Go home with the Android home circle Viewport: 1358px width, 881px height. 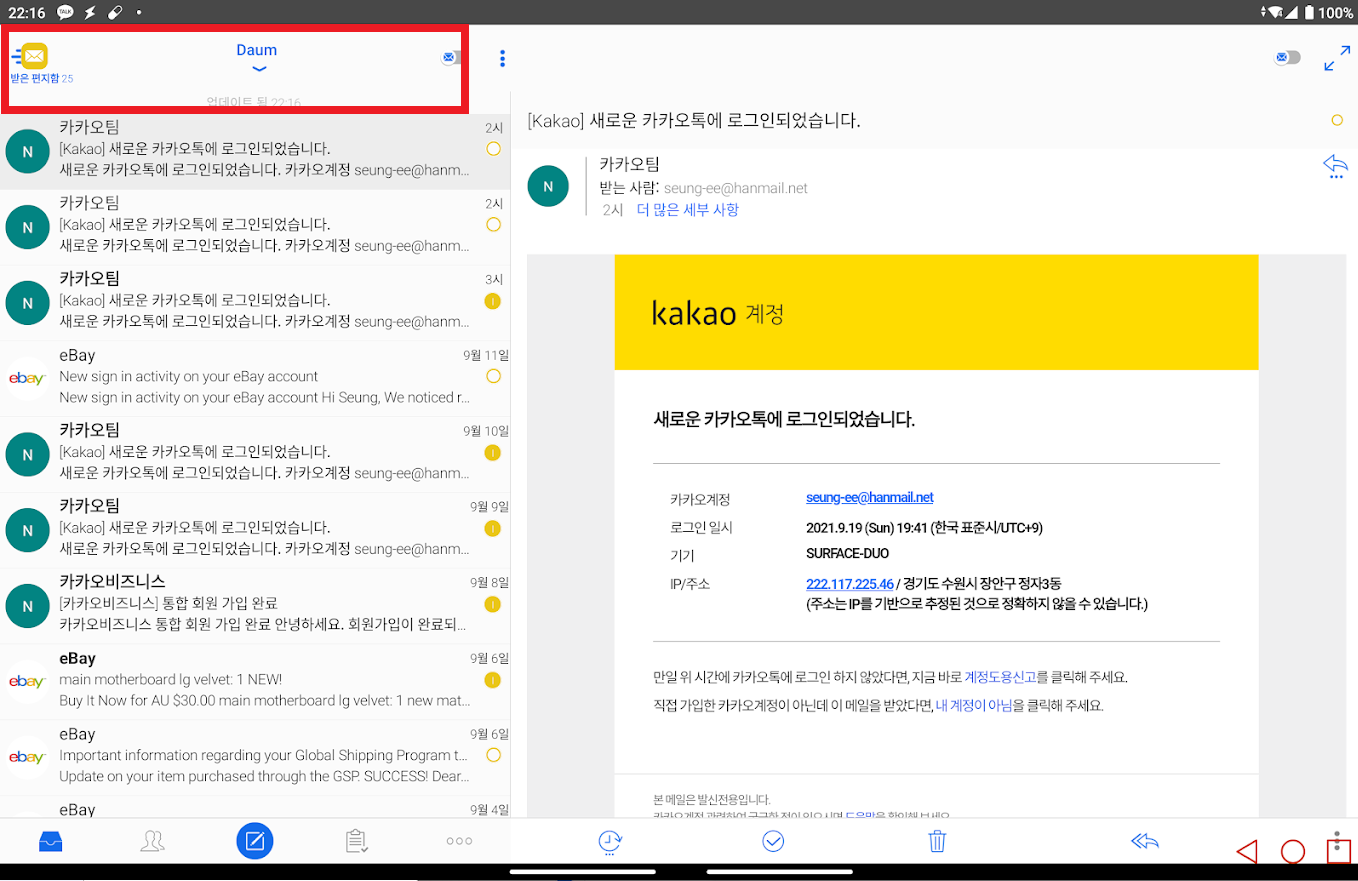(1293, 851)
